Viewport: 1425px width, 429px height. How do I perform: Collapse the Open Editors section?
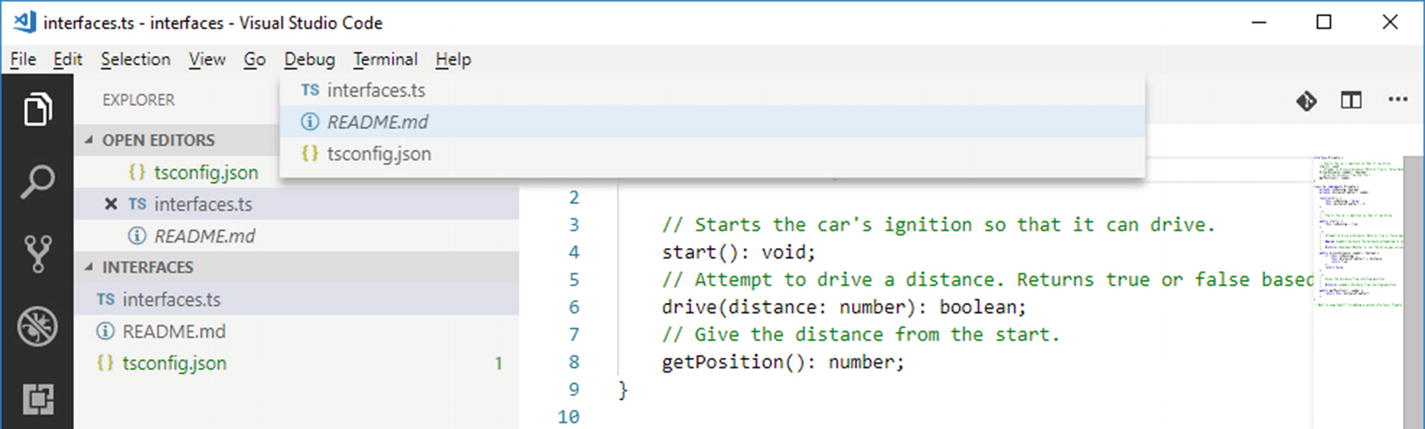pyautogui.click(x=296, y=140)
